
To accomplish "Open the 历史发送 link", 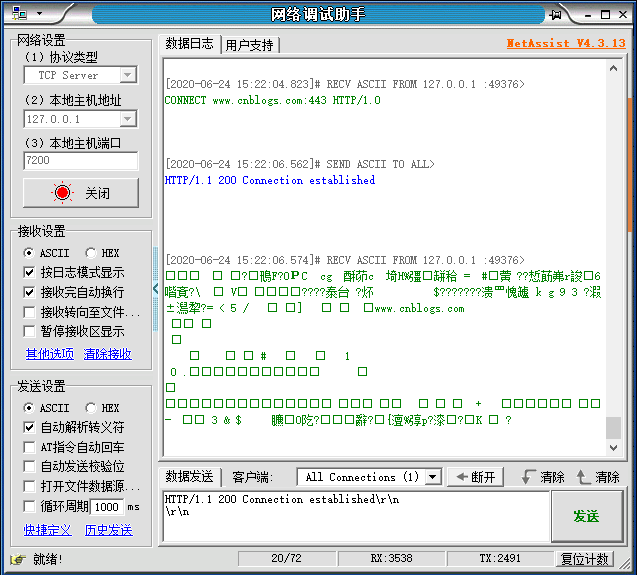I will tap(108, 530).
